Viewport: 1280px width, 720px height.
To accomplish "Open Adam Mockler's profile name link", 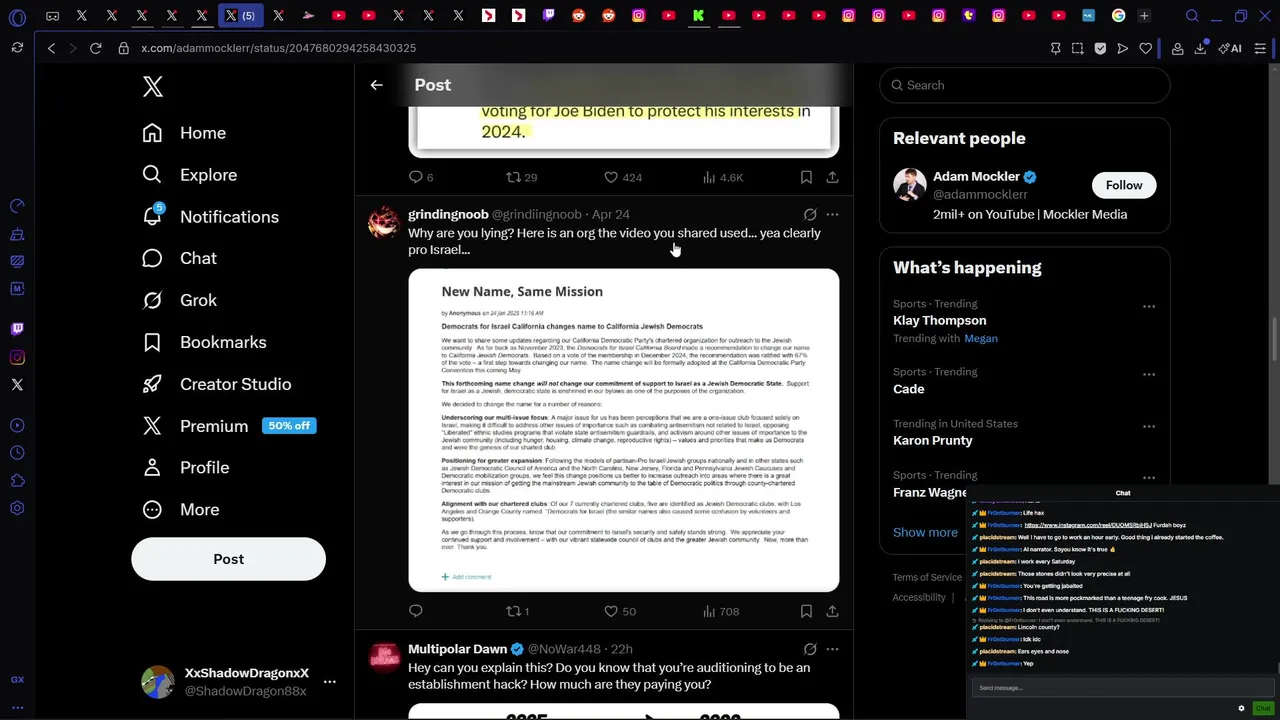I will click(976, 176).
